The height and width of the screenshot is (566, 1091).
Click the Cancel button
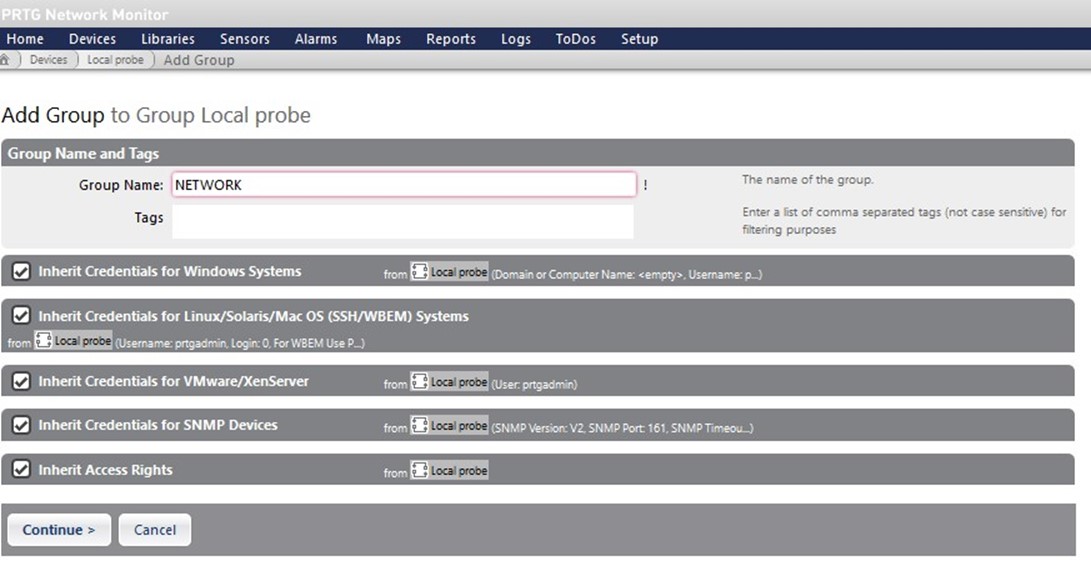click(154, 530)
